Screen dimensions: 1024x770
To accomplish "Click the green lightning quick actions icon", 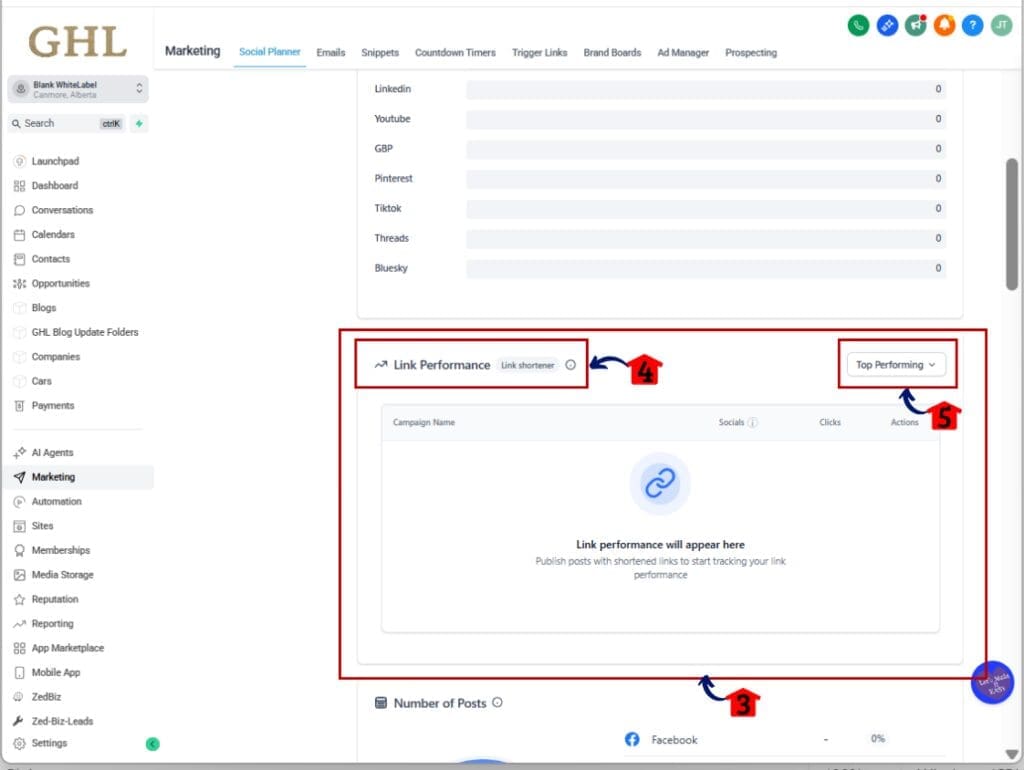I will (x=139, y=123).
